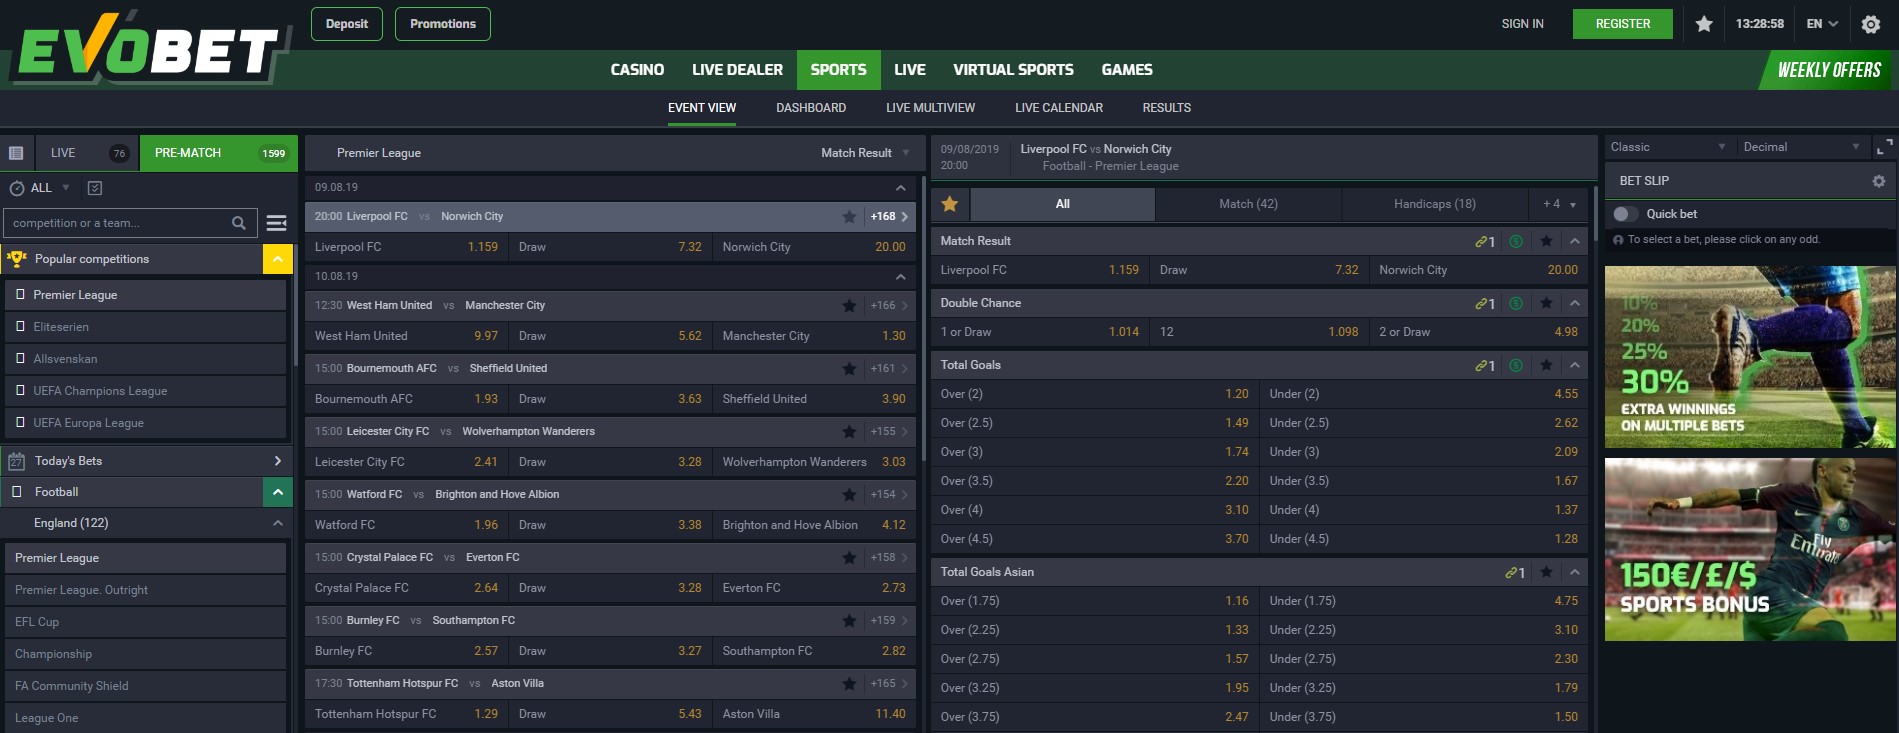
Task: Favorite Crystal Palace FC vs Everton FC match
Action: coord(849,558)
